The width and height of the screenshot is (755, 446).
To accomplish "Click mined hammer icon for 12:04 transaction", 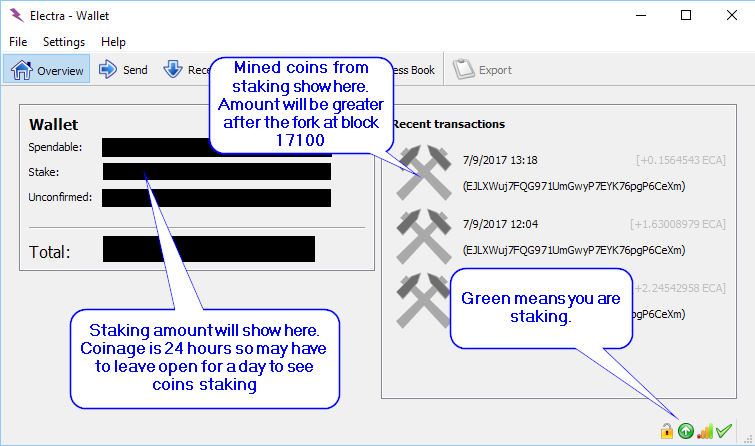I will (x=424, y=236).
